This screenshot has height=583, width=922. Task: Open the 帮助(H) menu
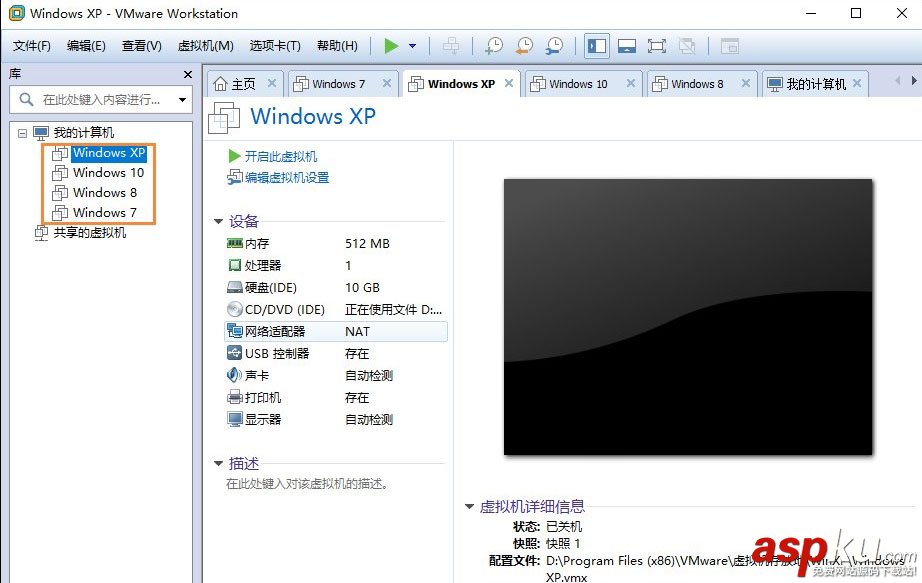click(338, 46)
